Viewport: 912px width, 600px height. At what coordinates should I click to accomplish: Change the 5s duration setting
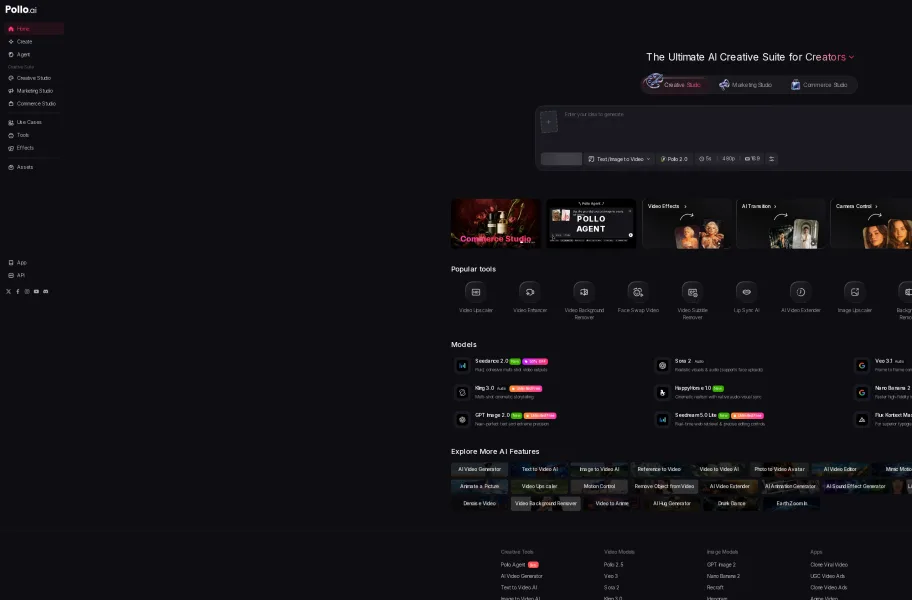(x=705, y=159)
